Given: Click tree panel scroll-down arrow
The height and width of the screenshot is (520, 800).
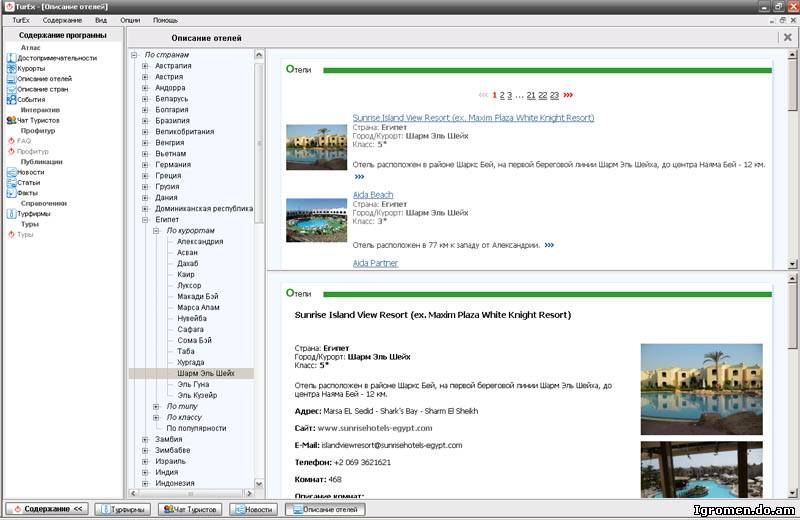Looking at the screenshot, I should click(259, 484).
